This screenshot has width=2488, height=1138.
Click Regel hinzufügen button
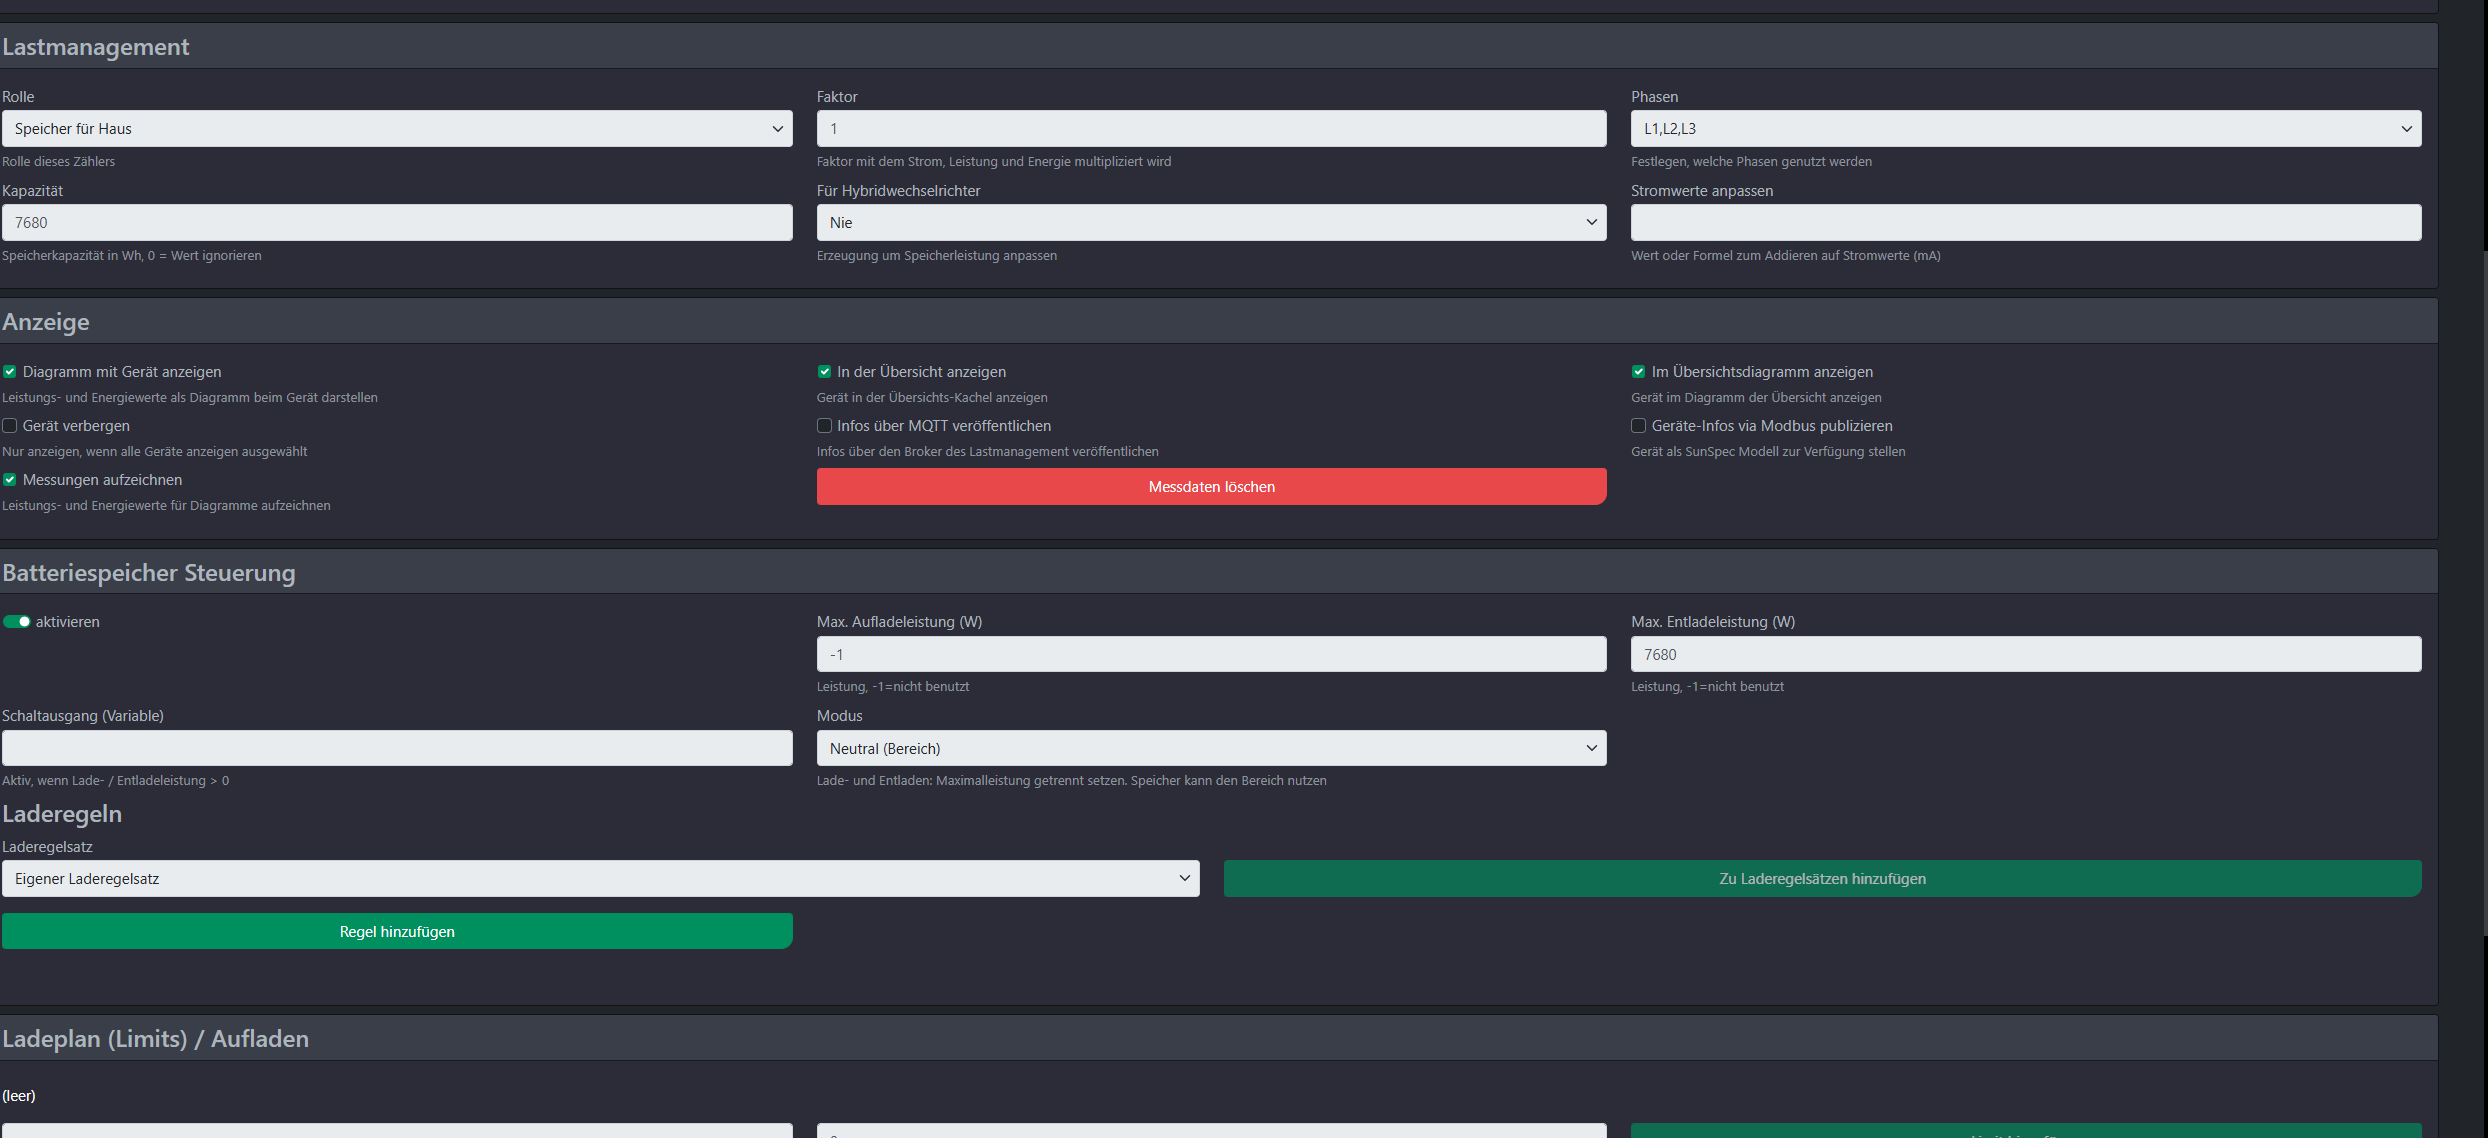coord(397,932)
